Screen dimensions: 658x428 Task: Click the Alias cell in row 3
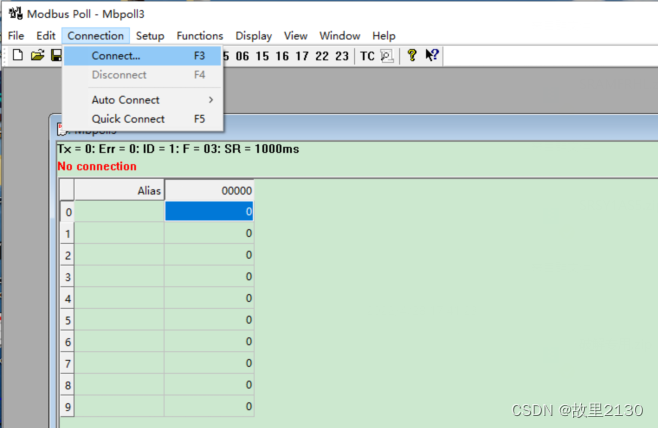pyautogui.click(x=120, y=277)
